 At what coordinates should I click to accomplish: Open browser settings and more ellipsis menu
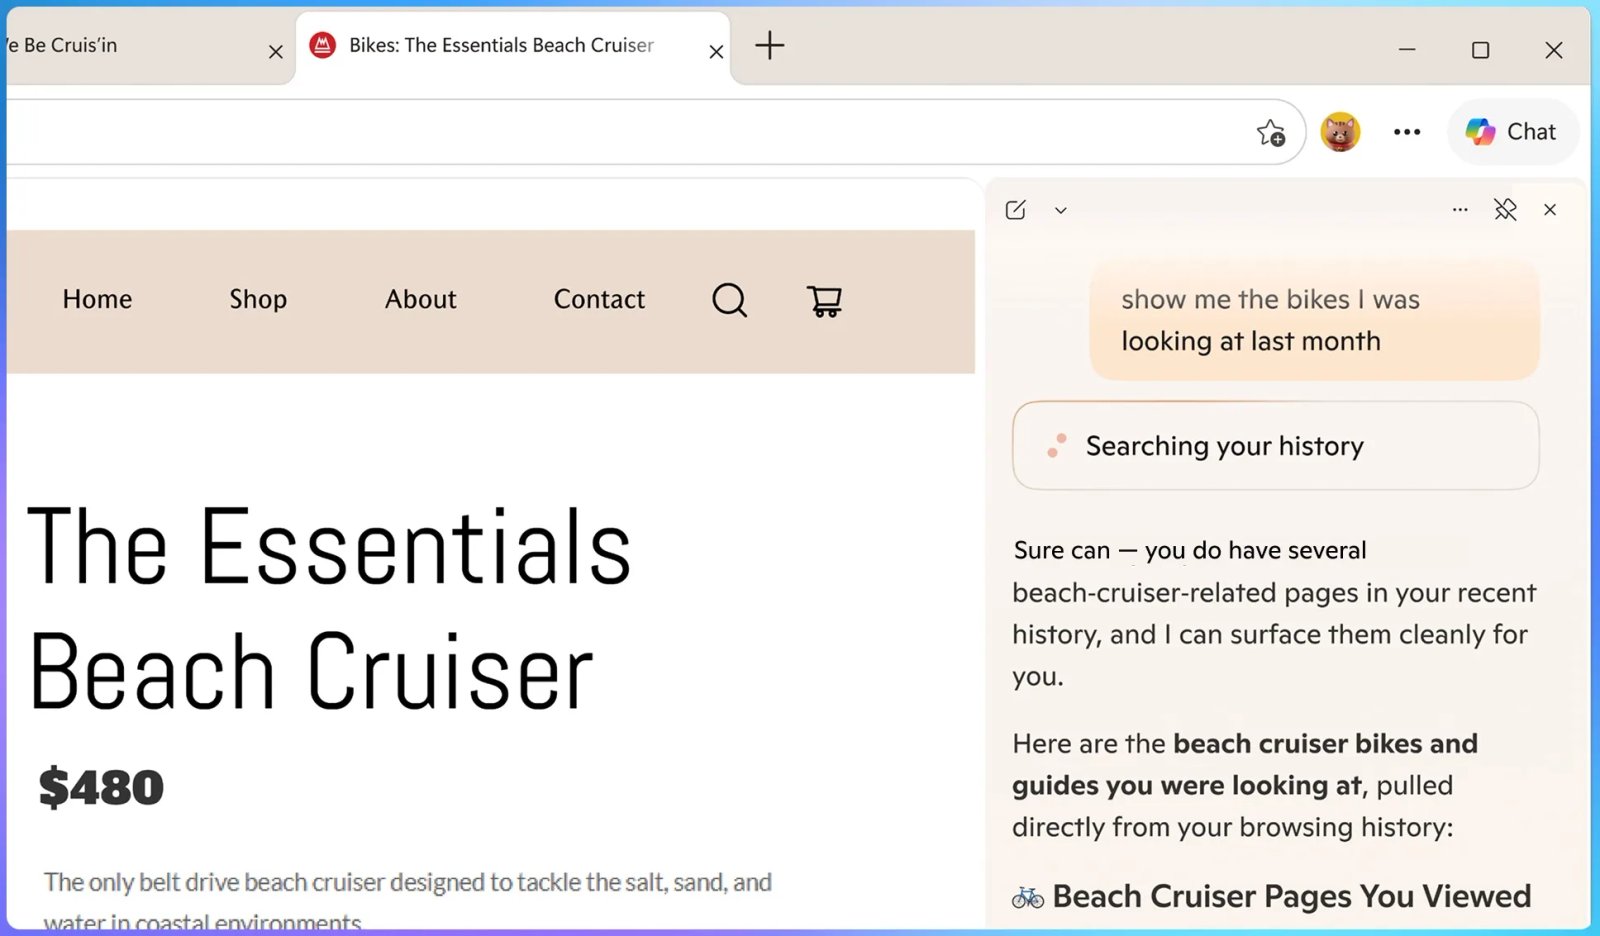[1407, 132]
